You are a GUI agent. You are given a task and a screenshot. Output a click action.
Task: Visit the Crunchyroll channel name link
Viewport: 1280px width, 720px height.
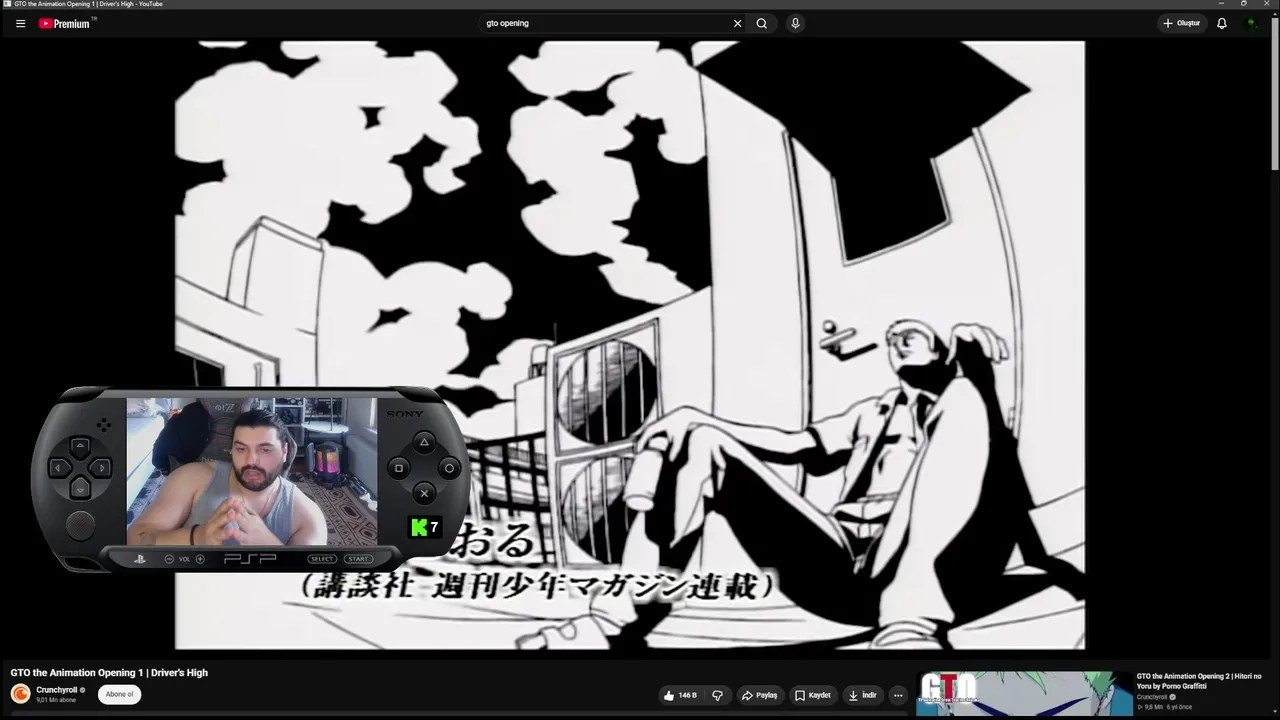click(56, 690)
